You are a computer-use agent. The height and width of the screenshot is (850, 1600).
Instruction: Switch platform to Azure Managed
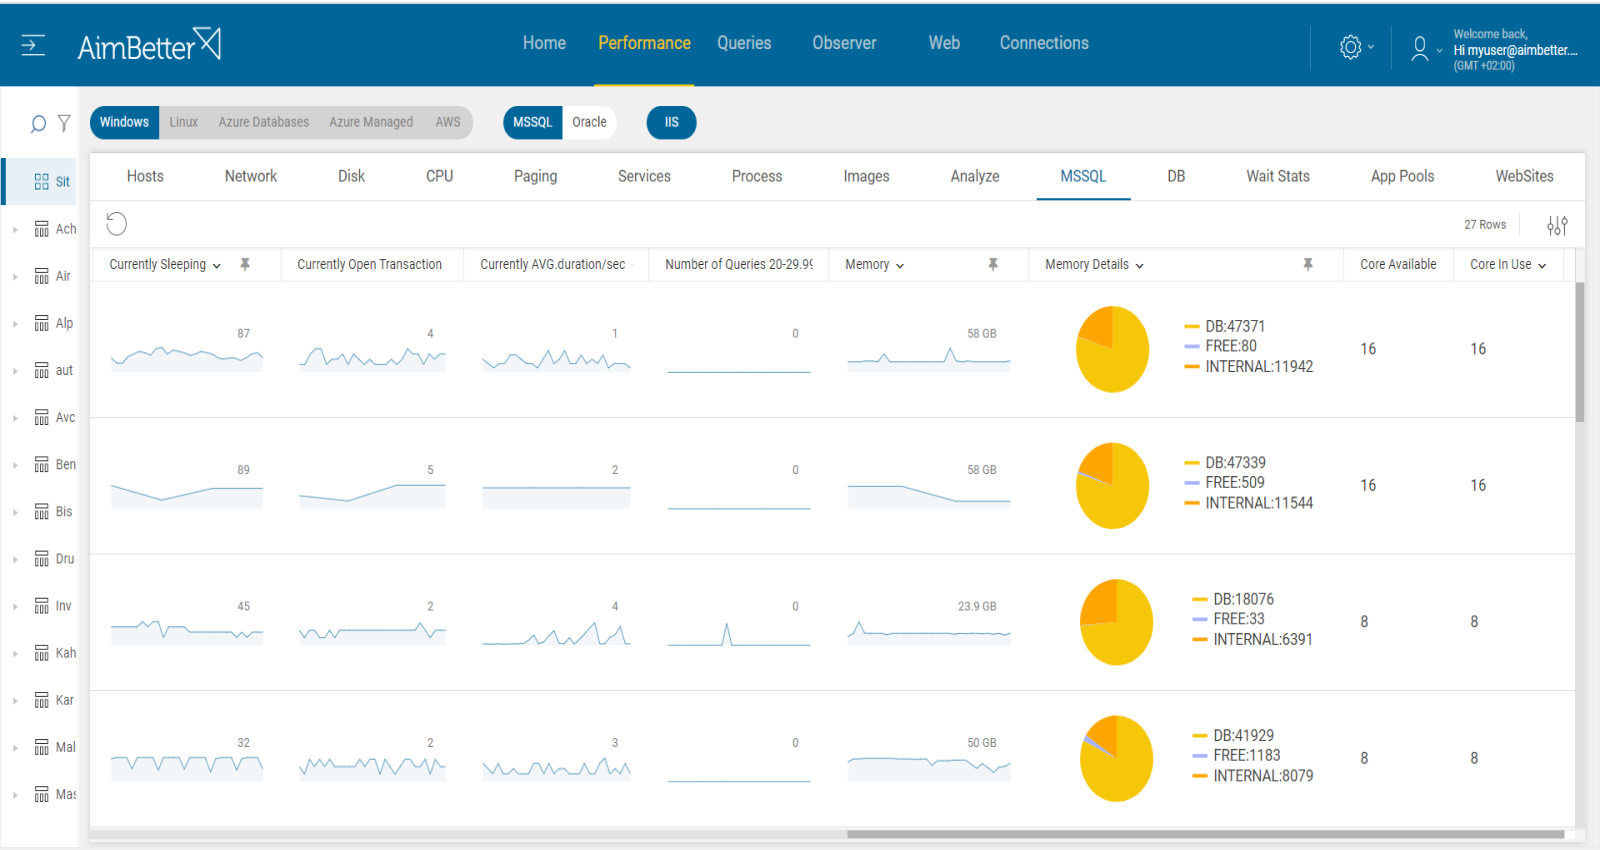[x=371, y=122]
